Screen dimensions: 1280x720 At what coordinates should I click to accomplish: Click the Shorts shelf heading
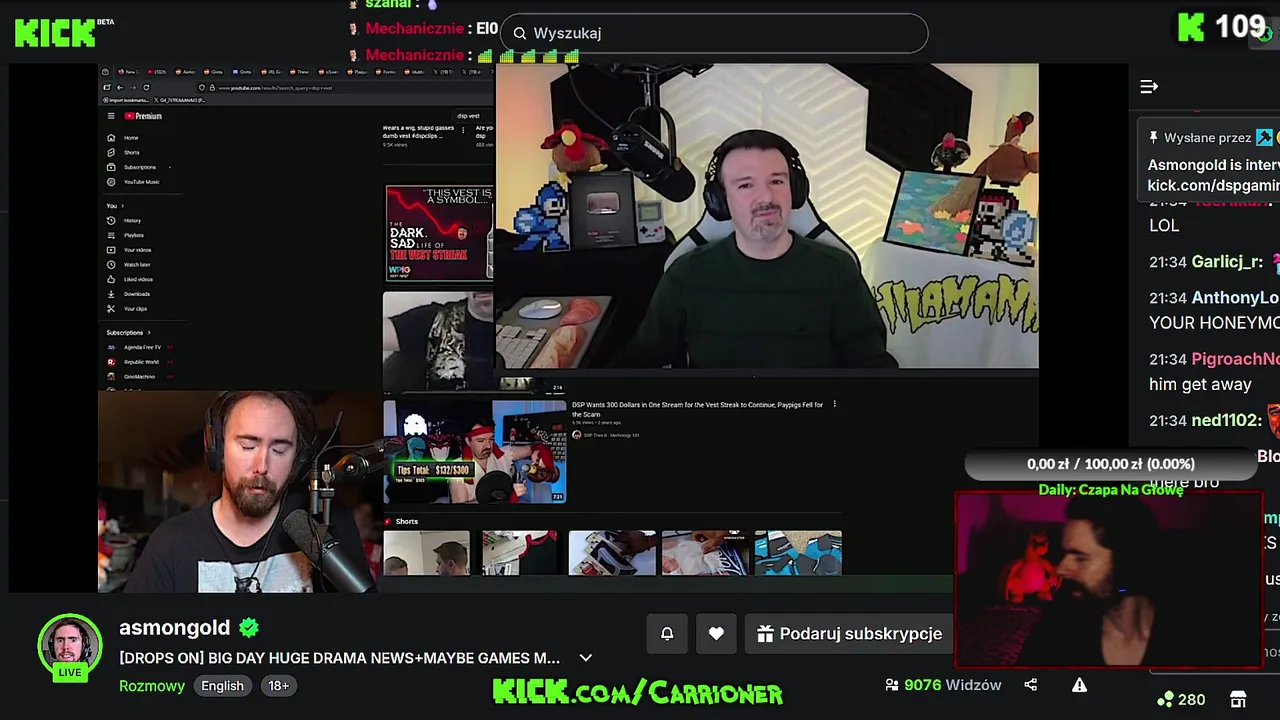click(x=401, y=521)
